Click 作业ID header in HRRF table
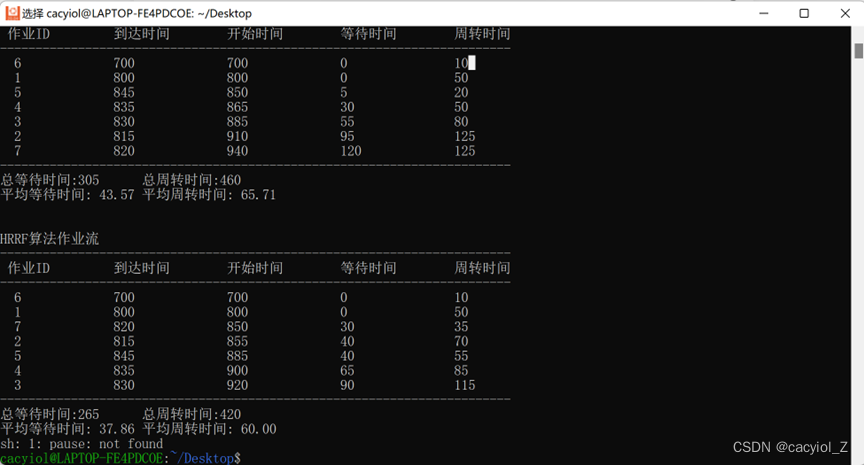864x465 pixels. click(29, 268)
